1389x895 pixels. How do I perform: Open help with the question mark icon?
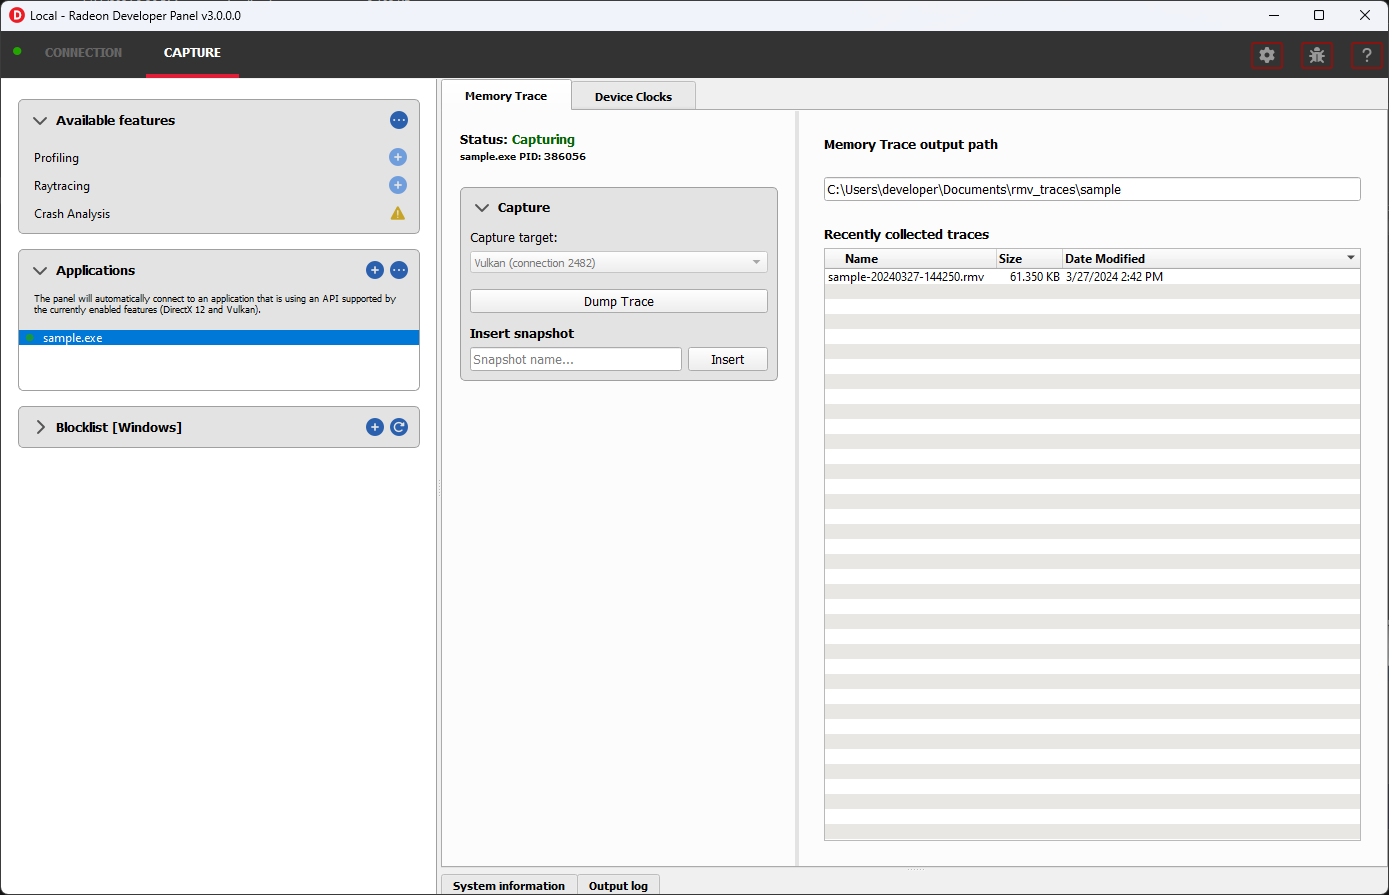point(1366,56)
